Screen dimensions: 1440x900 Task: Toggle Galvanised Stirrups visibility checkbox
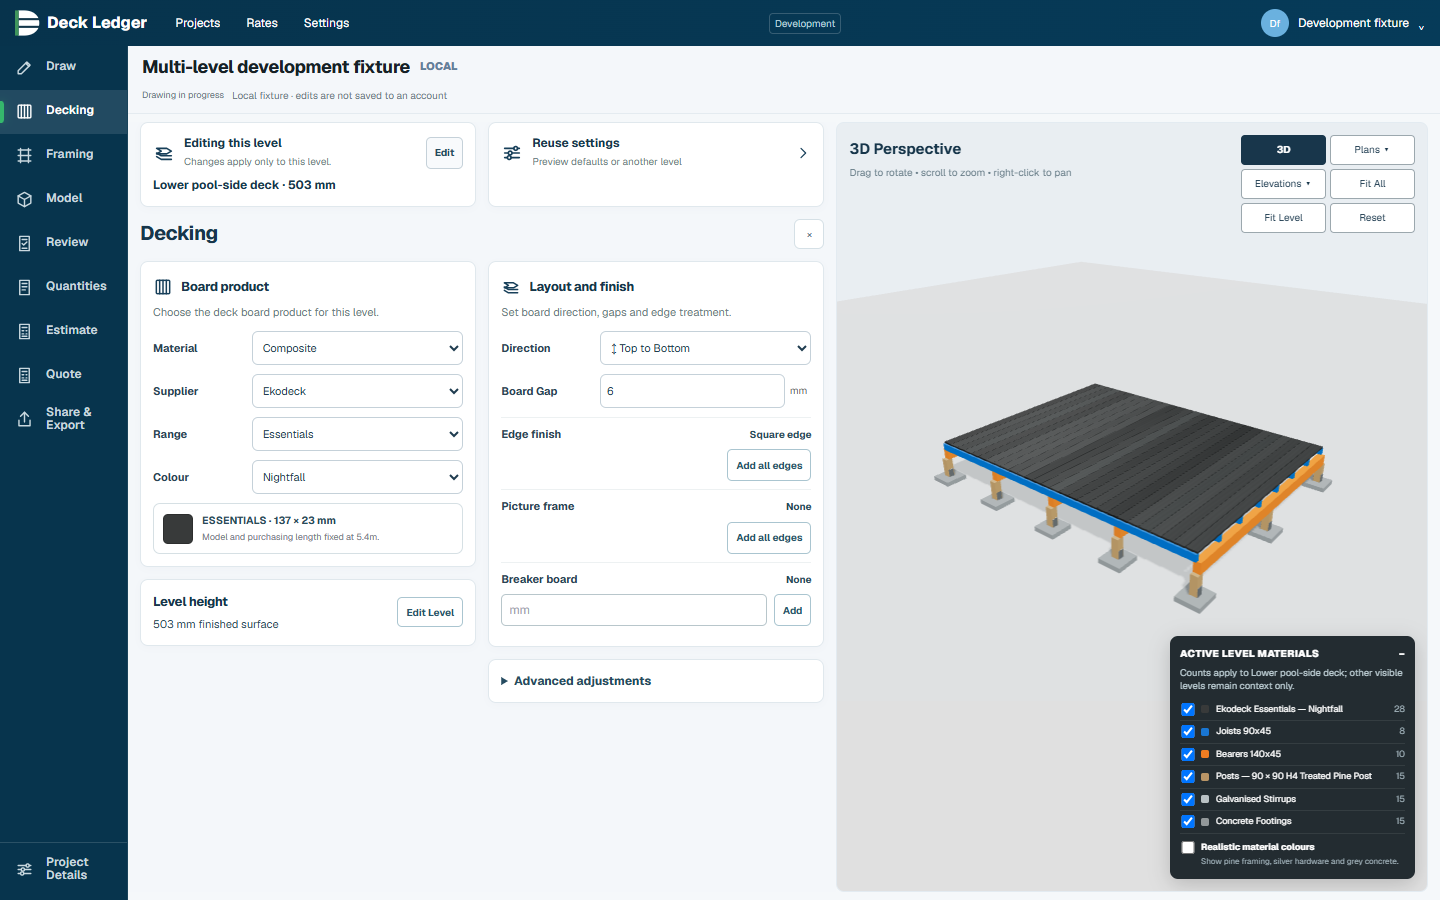[x=1188, y=800]
